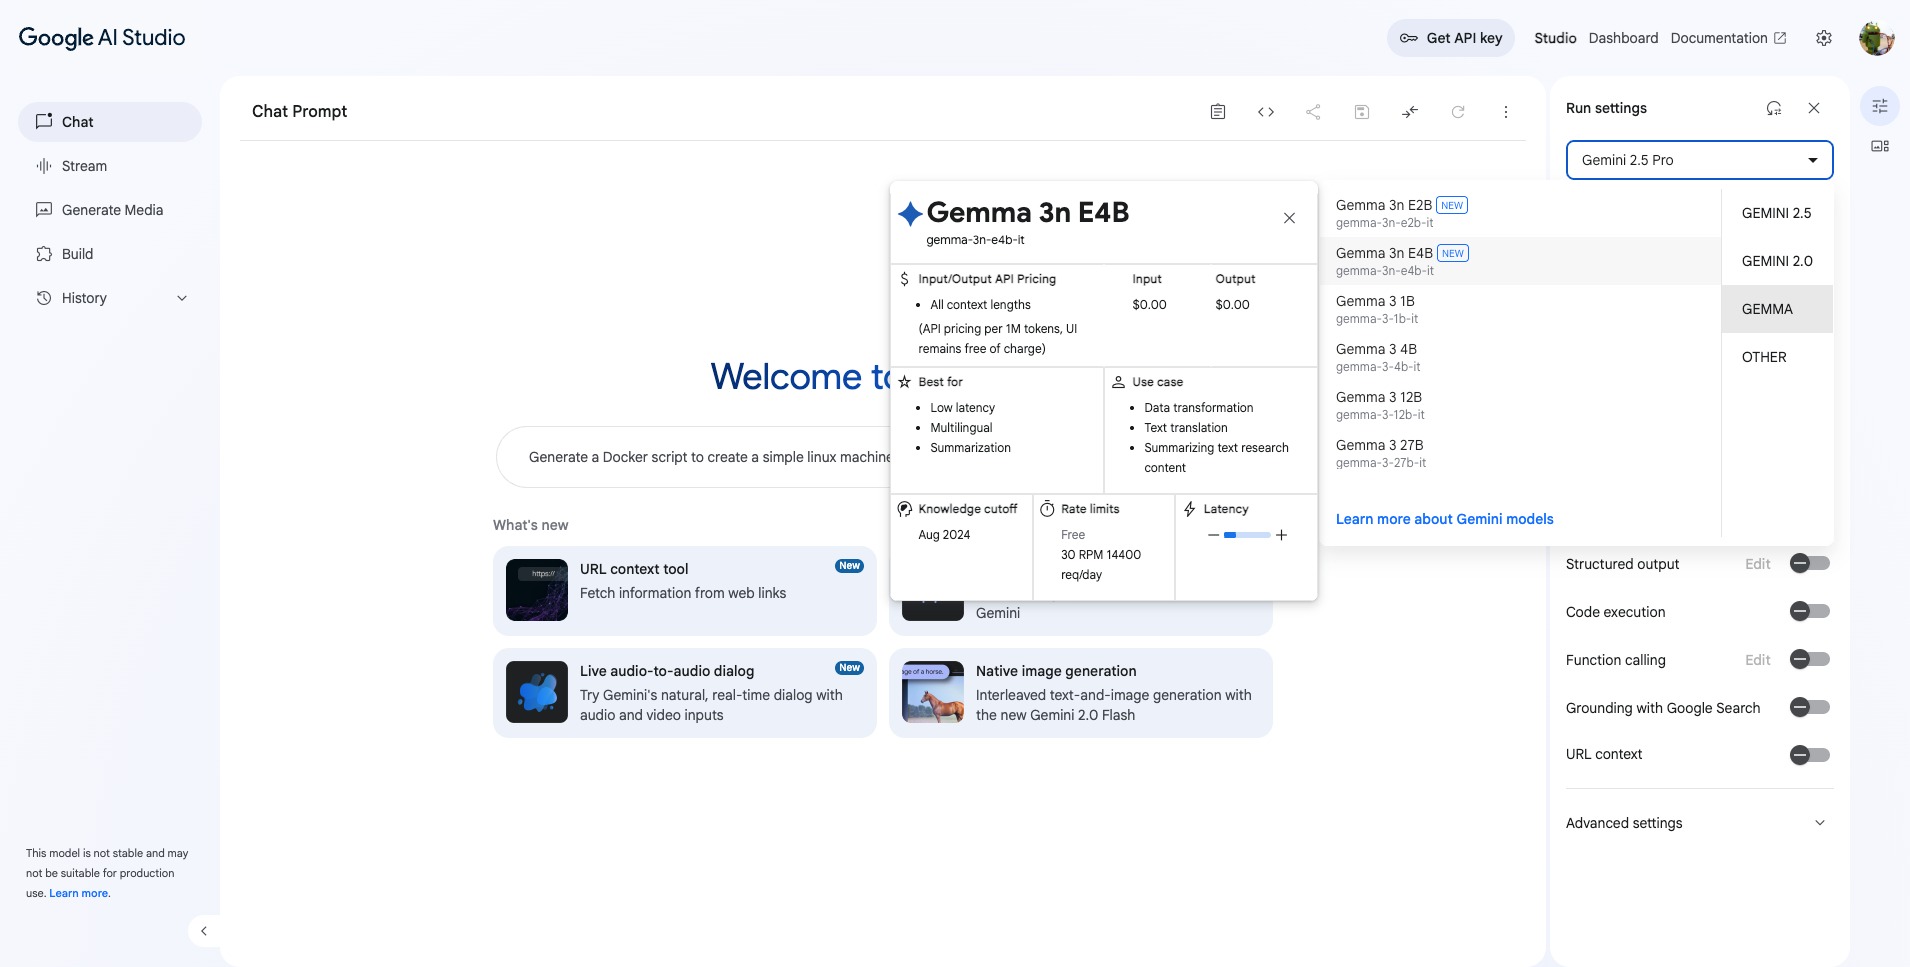Click the Get code brackets icon
Viewport: 1910px width, 967px height.
click(x=1265, y=112)
